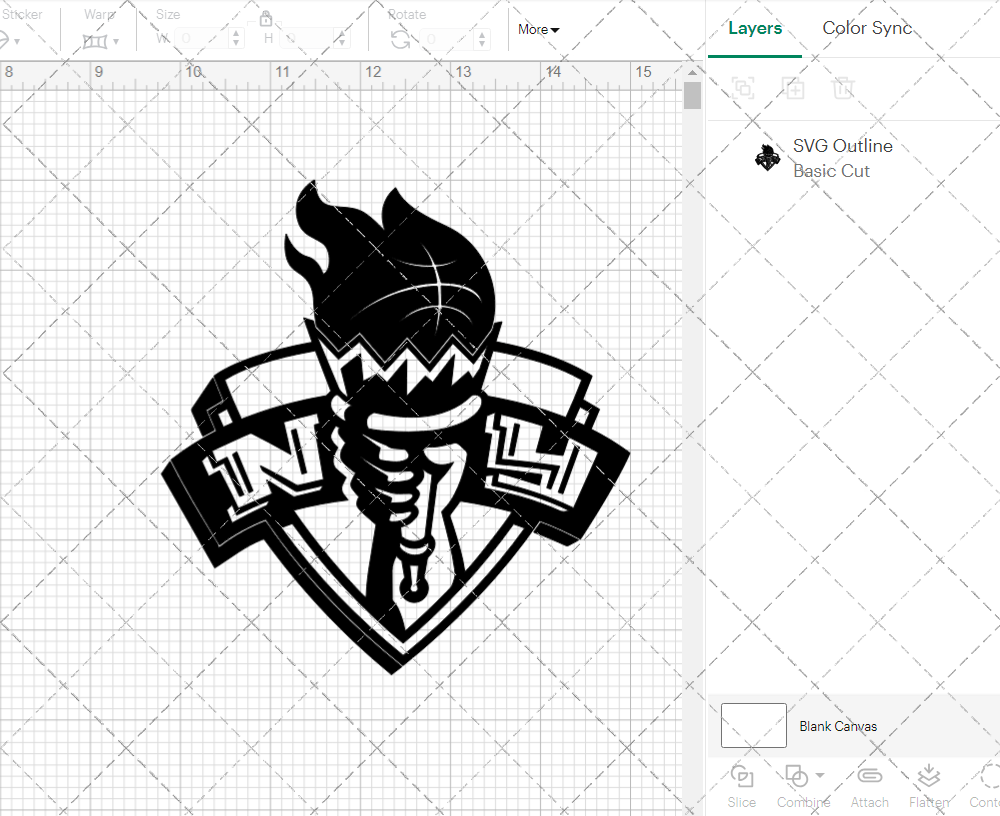Click the Basic Cut operation label

pyautogui.click(x=831, y=171)
